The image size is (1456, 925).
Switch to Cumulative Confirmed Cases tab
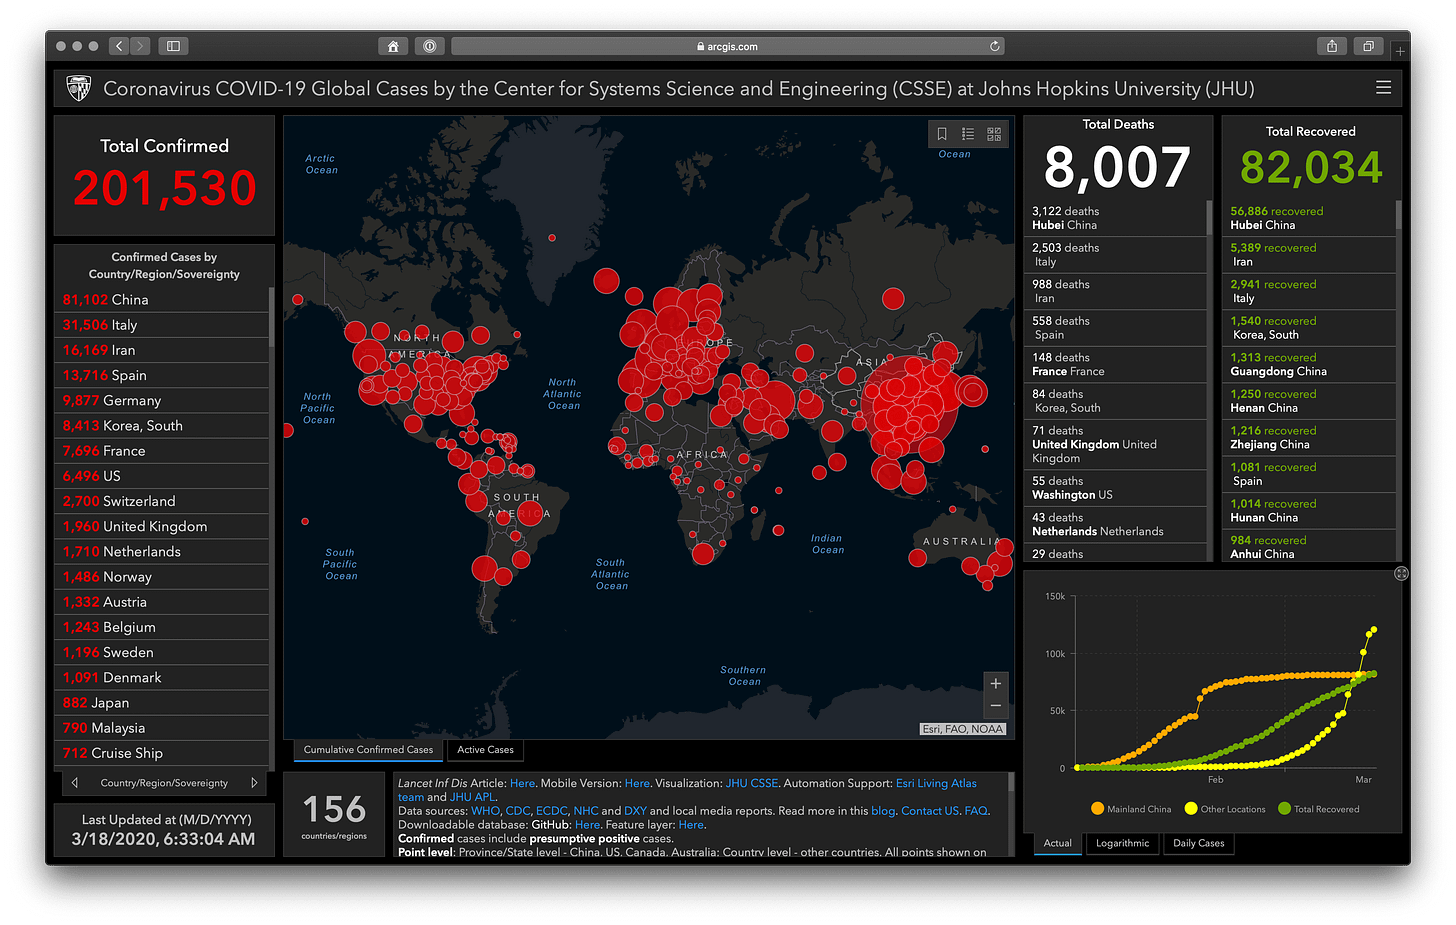pyautogui.click(x=368, y=750)
